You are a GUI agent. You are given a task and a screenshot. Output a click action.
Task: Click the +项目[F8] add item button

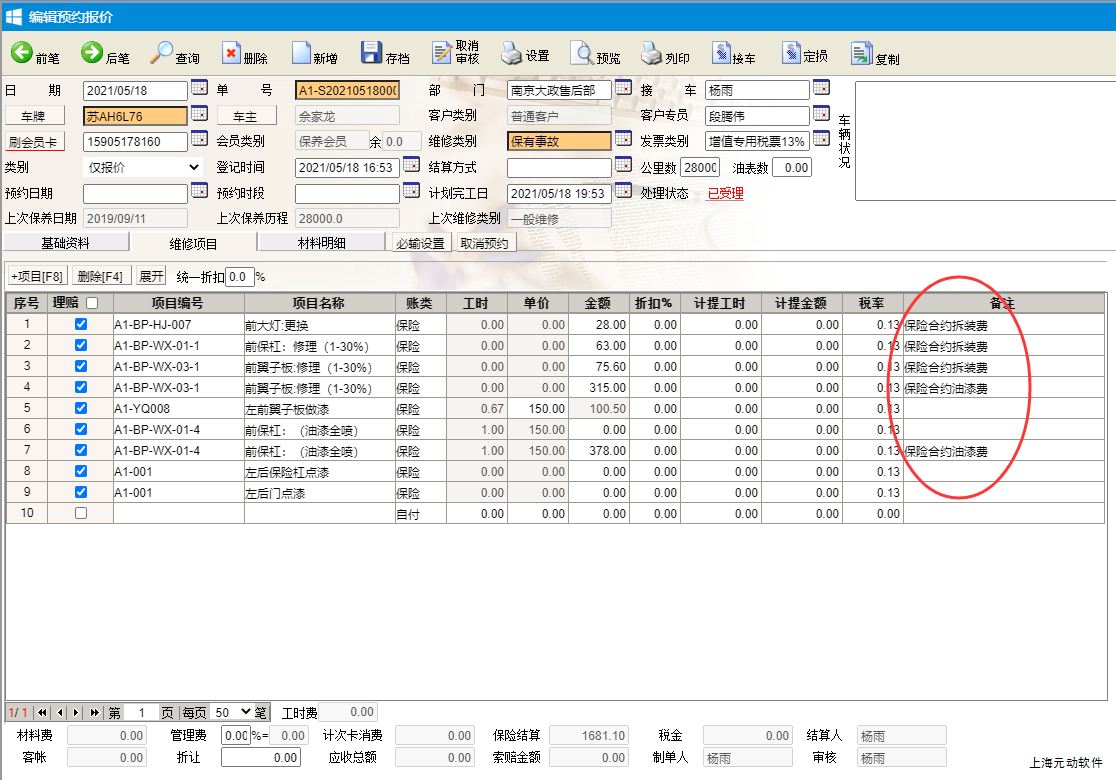[x=38, y=277]
